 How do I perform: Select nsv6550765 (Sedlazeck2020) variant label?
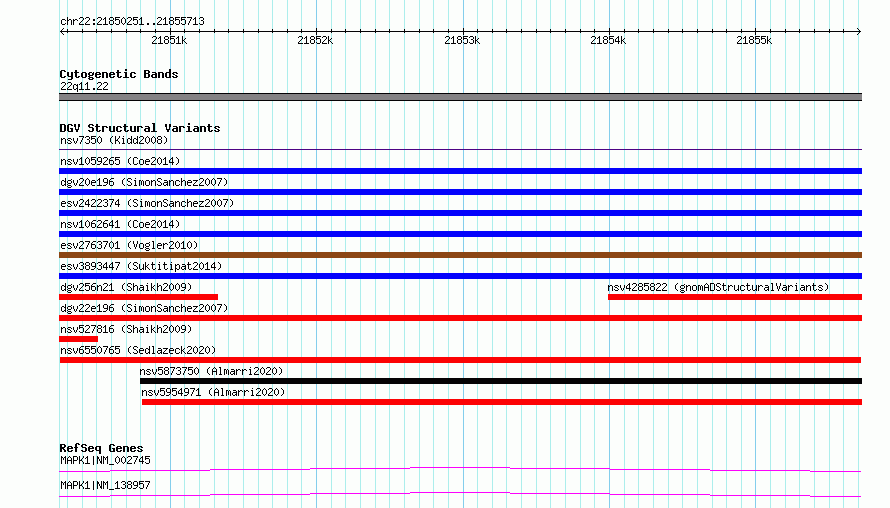pyautogui.click(x=138, y=350)
